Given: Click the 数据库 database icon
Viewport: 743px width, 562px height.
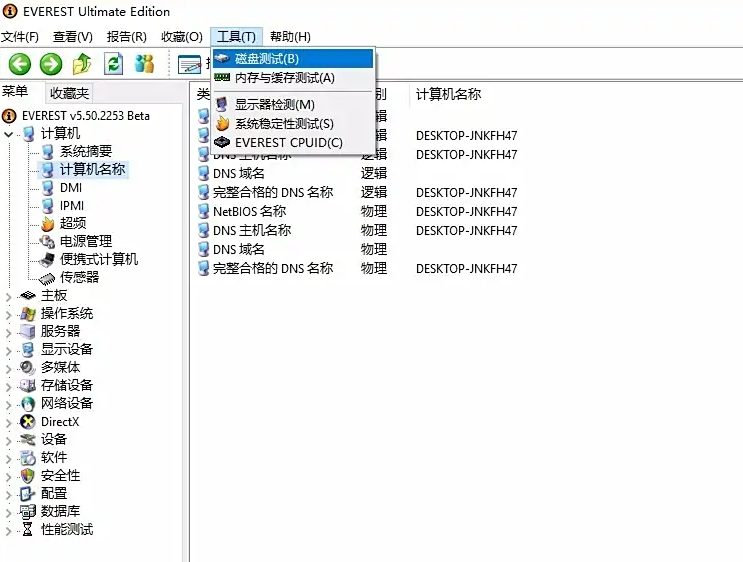Looking at the screenshot, I should pyautogui.click(x=28, y=512).
